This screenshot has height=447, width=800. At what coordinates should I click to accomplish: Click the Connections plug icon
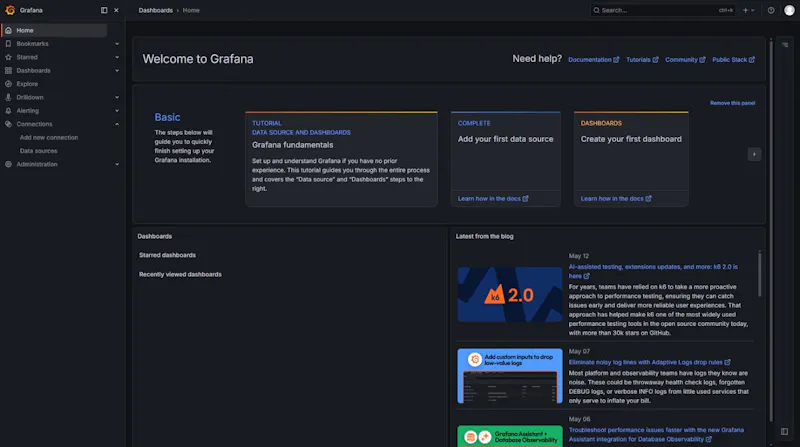tap(8, 124)
